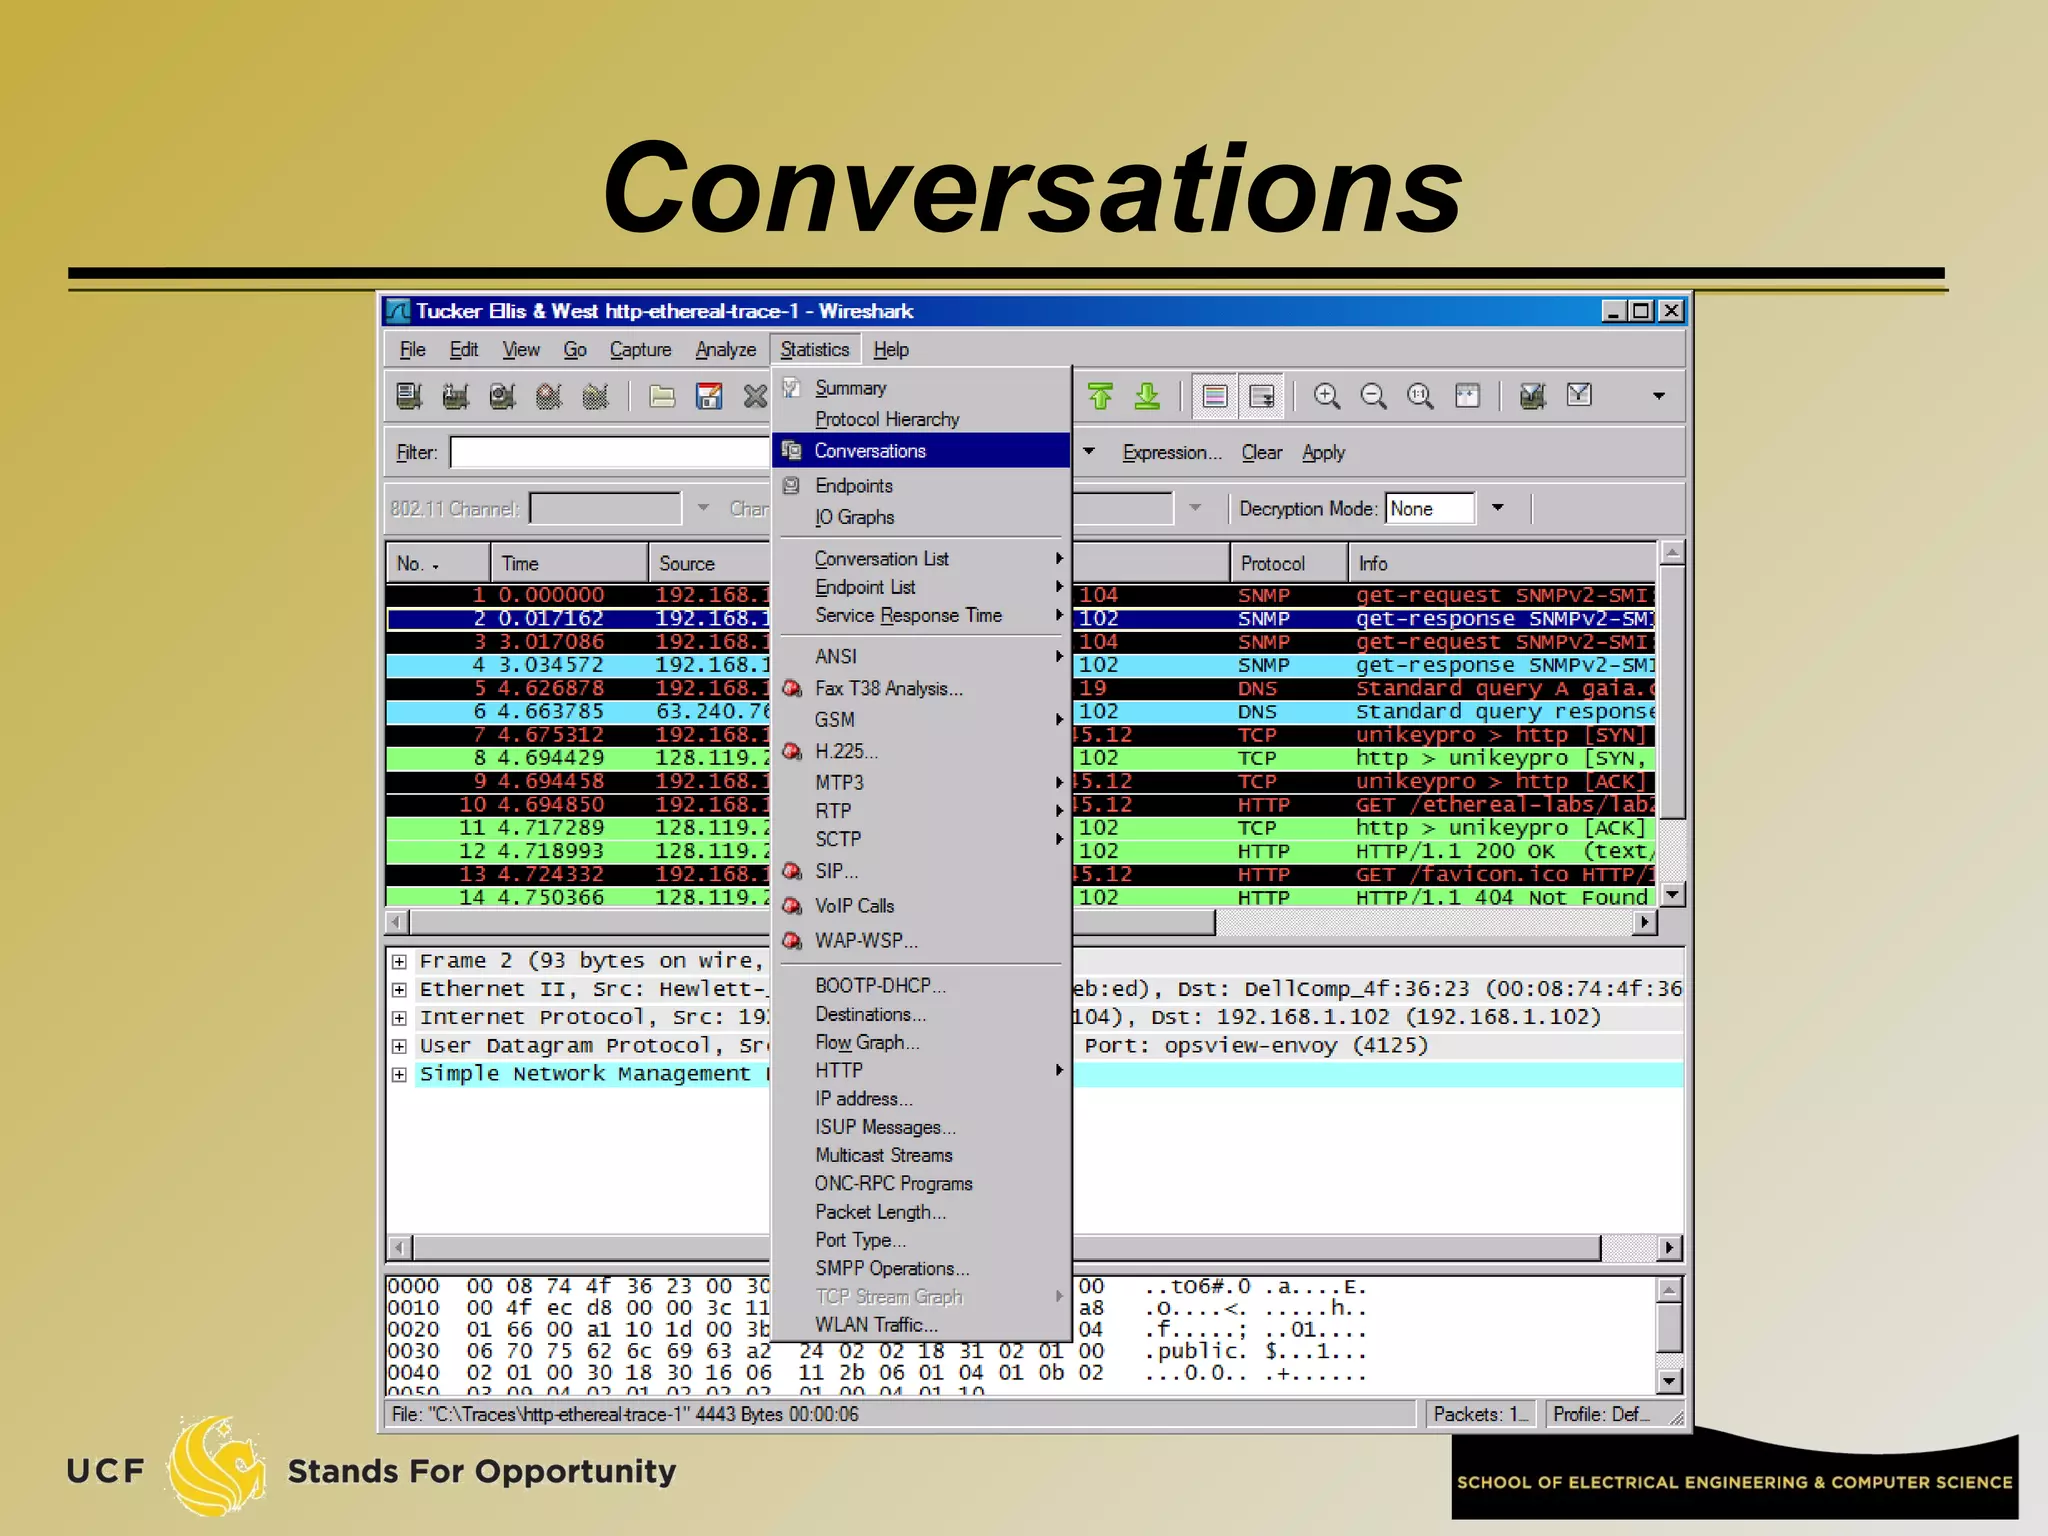Image resolution: width=2048 pixels, height=1536 pixels.
Task: Expand the Ethernet II tree node
Action: click(x=399, y=990)
